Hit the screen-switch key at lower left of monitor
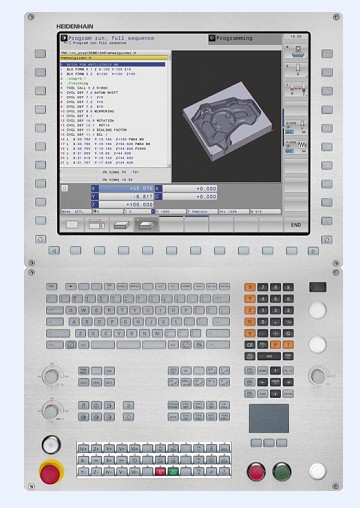The image size is (360, 508). pos(41,239)
